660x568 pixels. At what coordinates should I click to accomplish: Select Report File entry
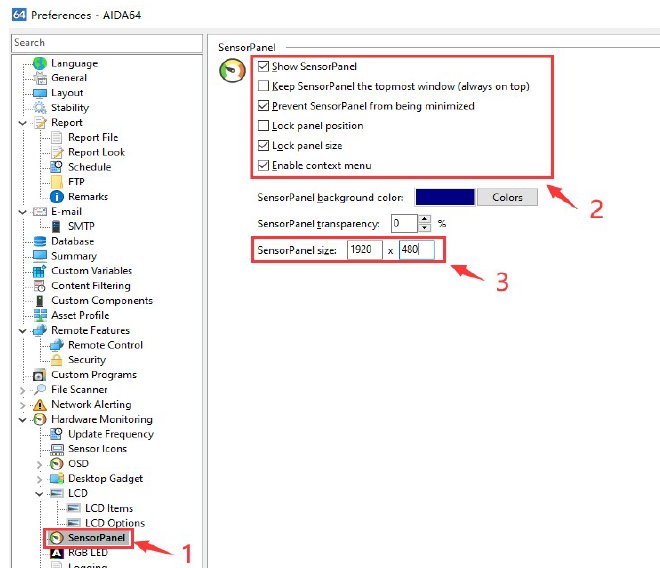pos(93,137)
